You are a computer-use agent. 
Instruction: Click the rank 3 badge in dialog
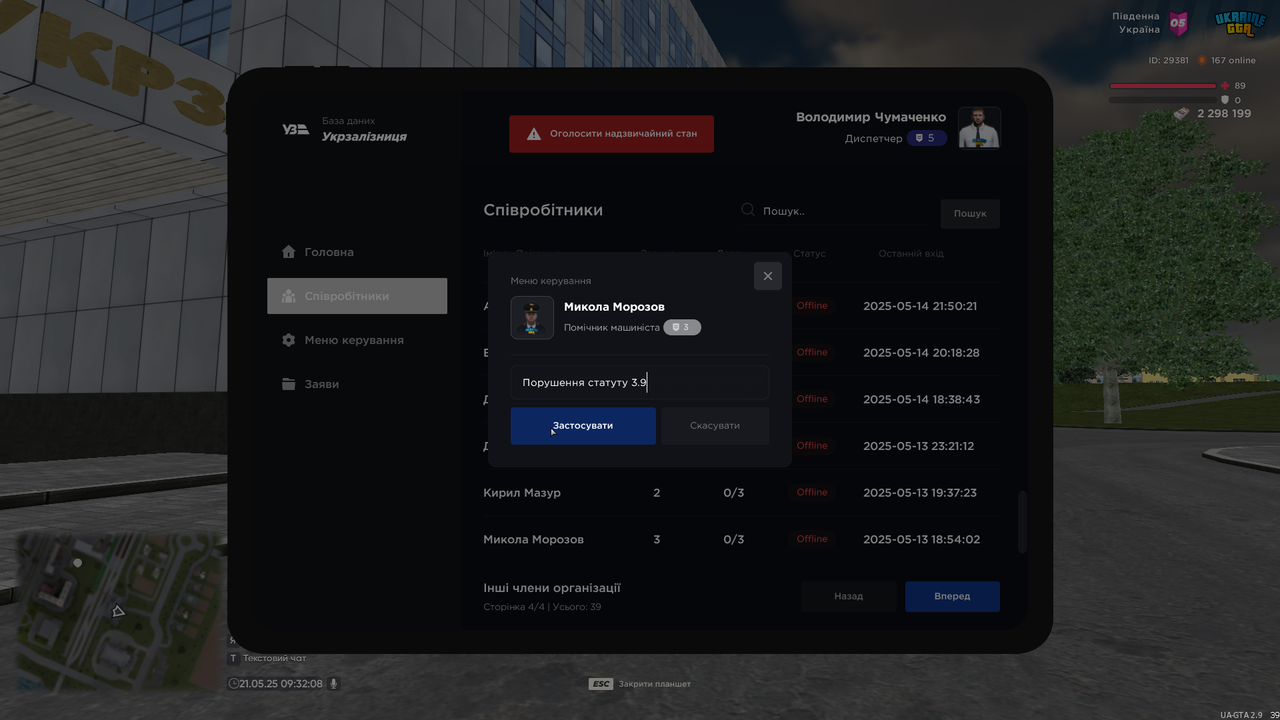(682, 327)
